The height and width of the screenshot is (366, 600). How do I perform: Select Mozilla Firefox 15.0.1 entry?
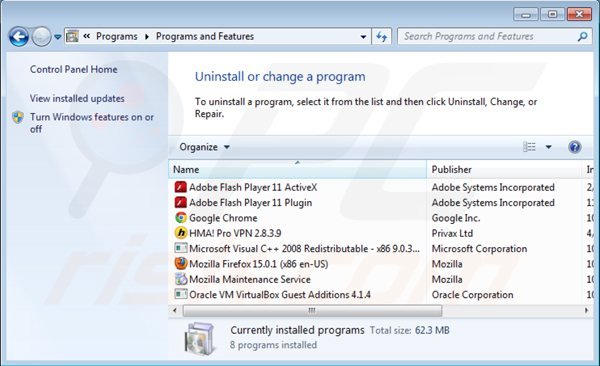(259, 264)
